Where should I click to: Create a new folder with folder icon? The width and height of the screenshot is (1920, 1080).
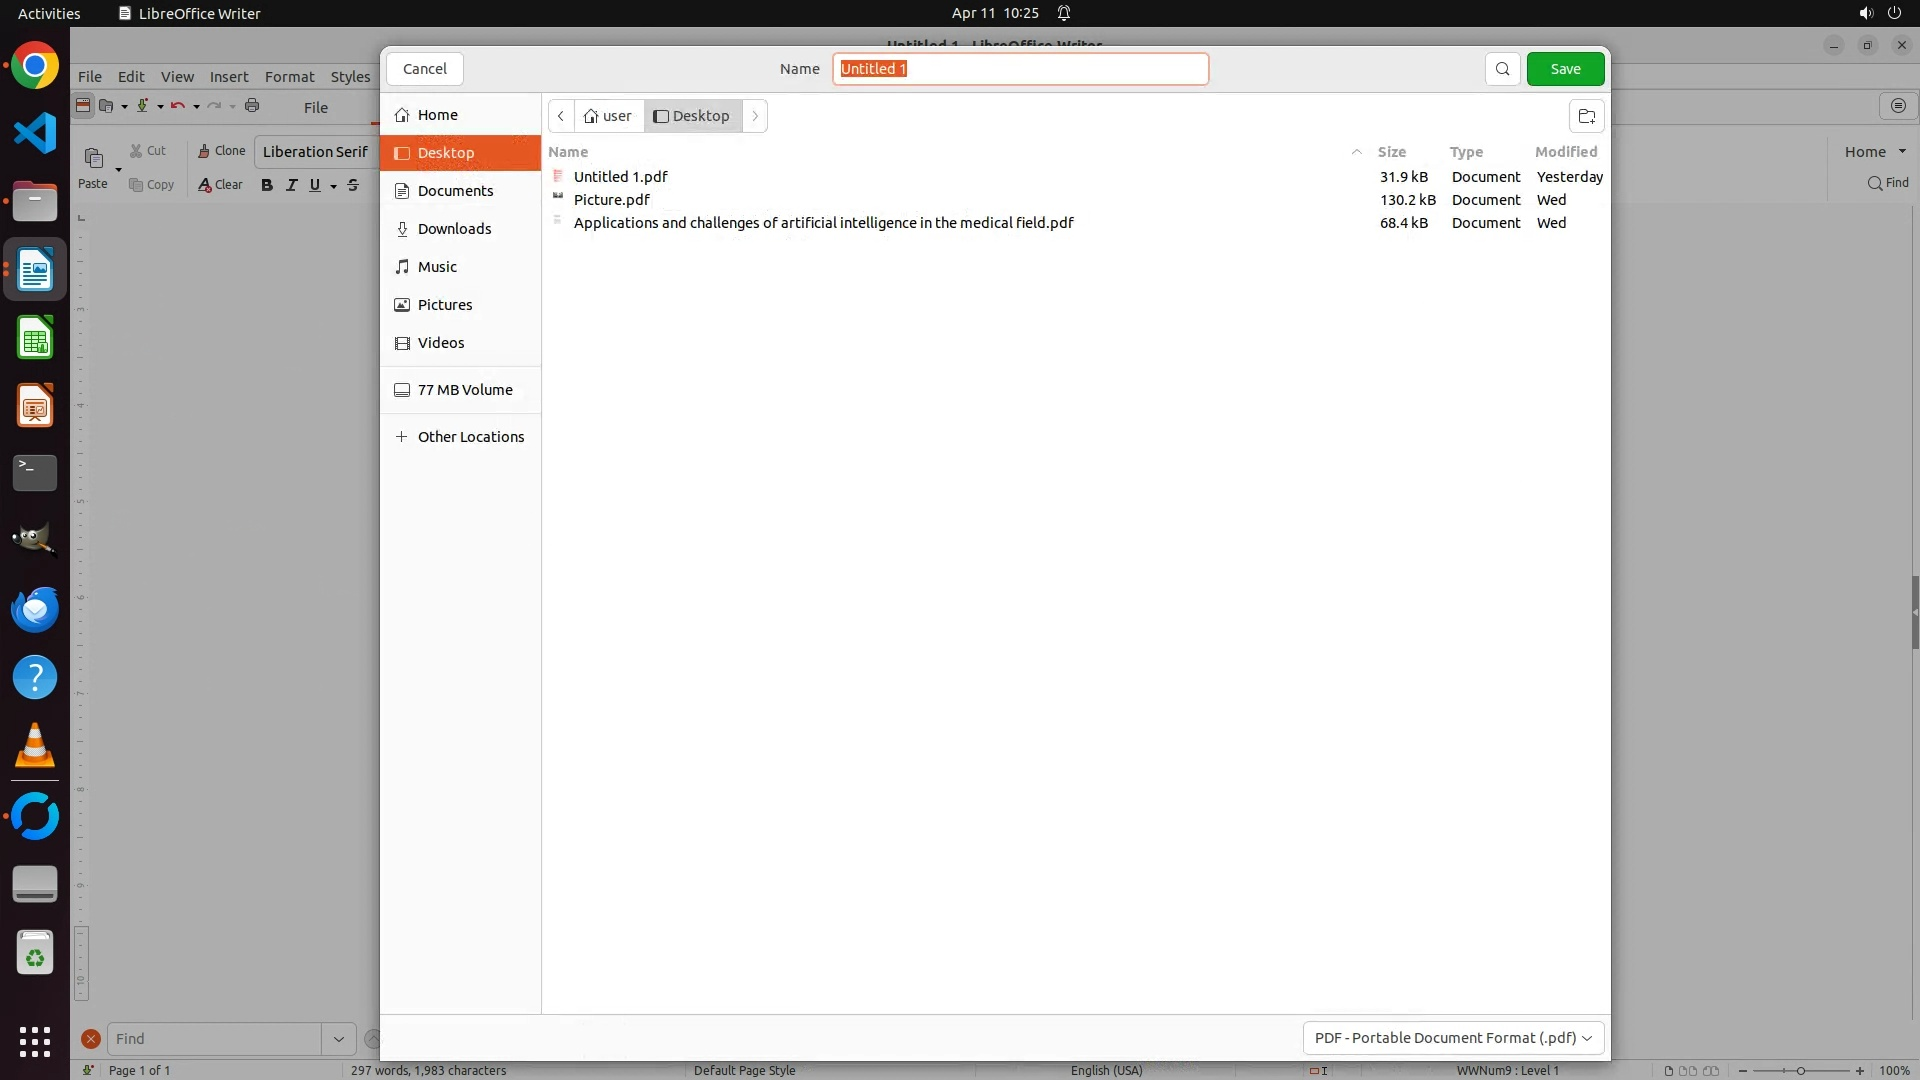click(1586, 116)
